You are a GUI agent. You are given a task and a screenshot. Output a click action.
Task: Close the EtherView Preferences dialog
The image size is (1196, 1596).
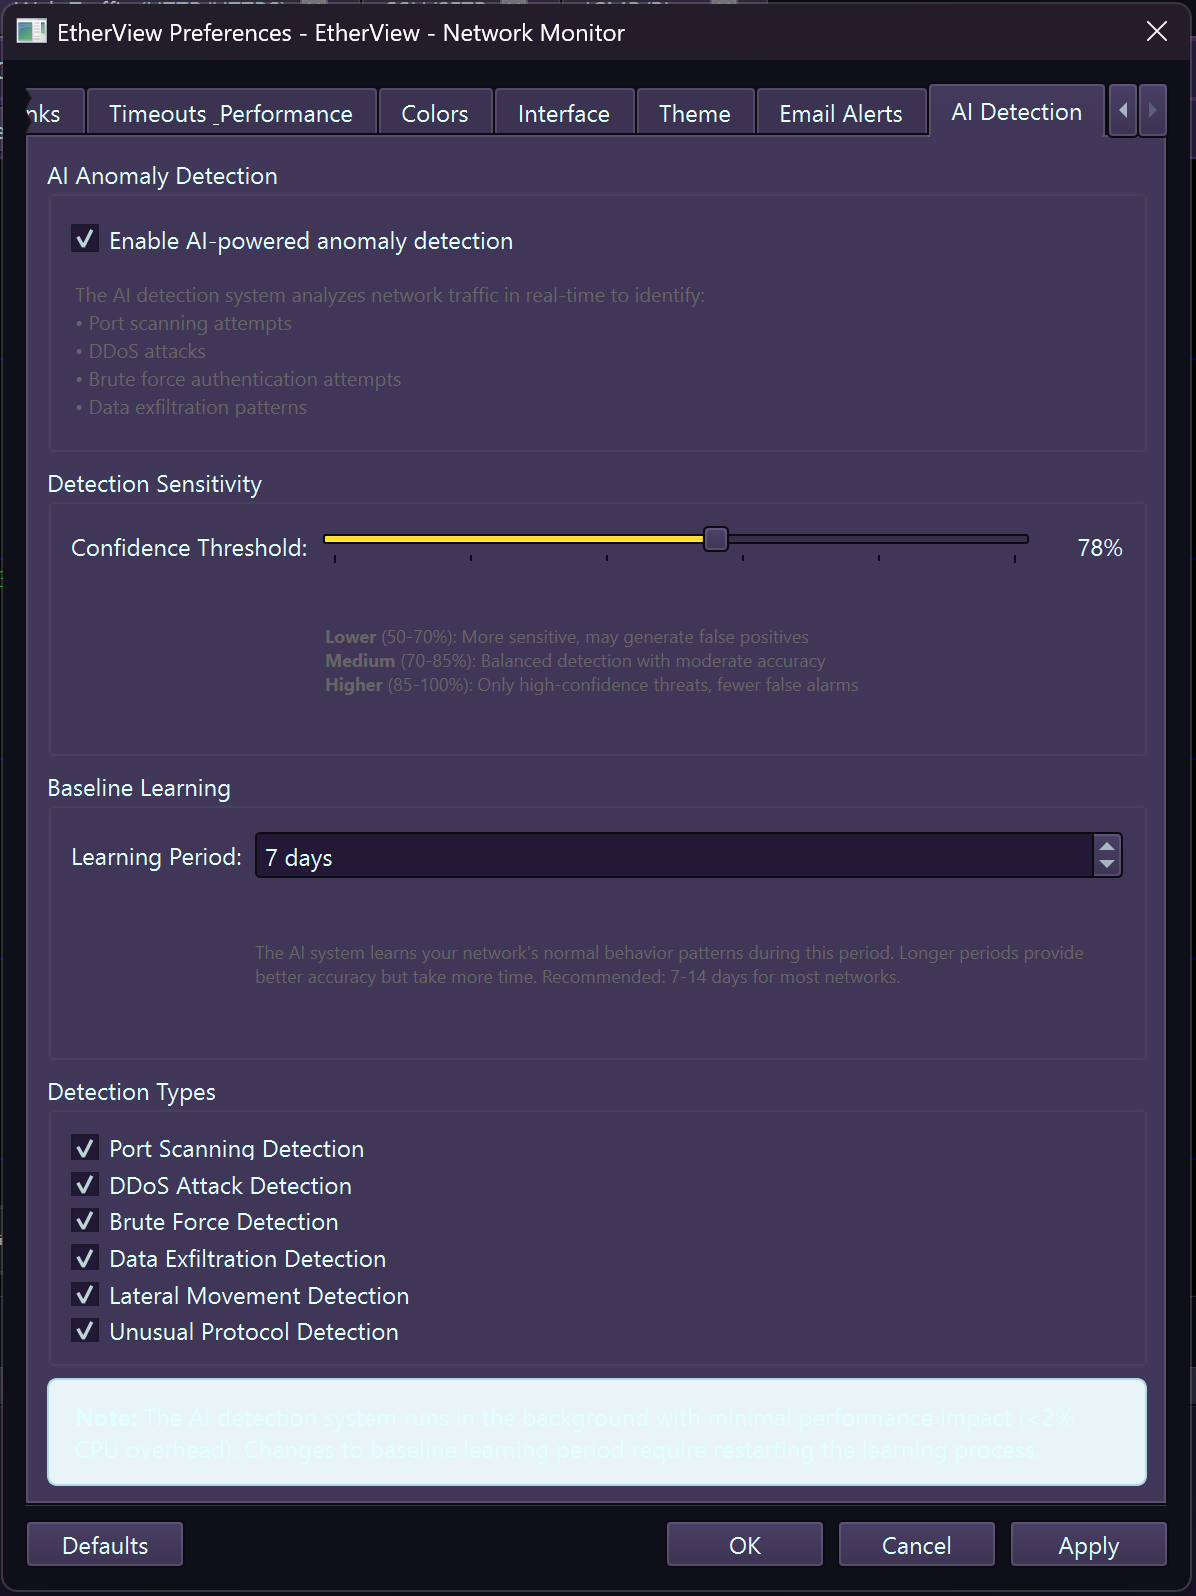[1156, 32]
